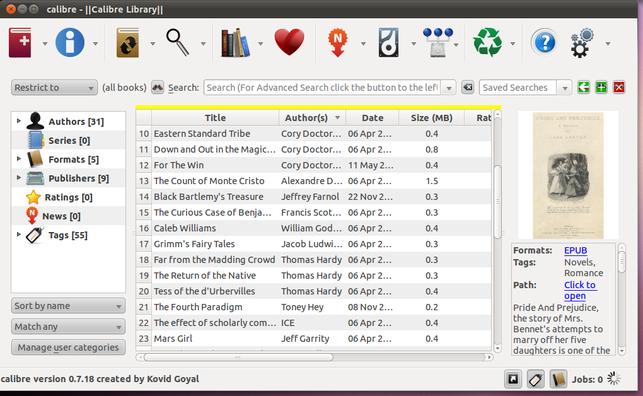Expand the Formats [5] category

click(18, 159)
